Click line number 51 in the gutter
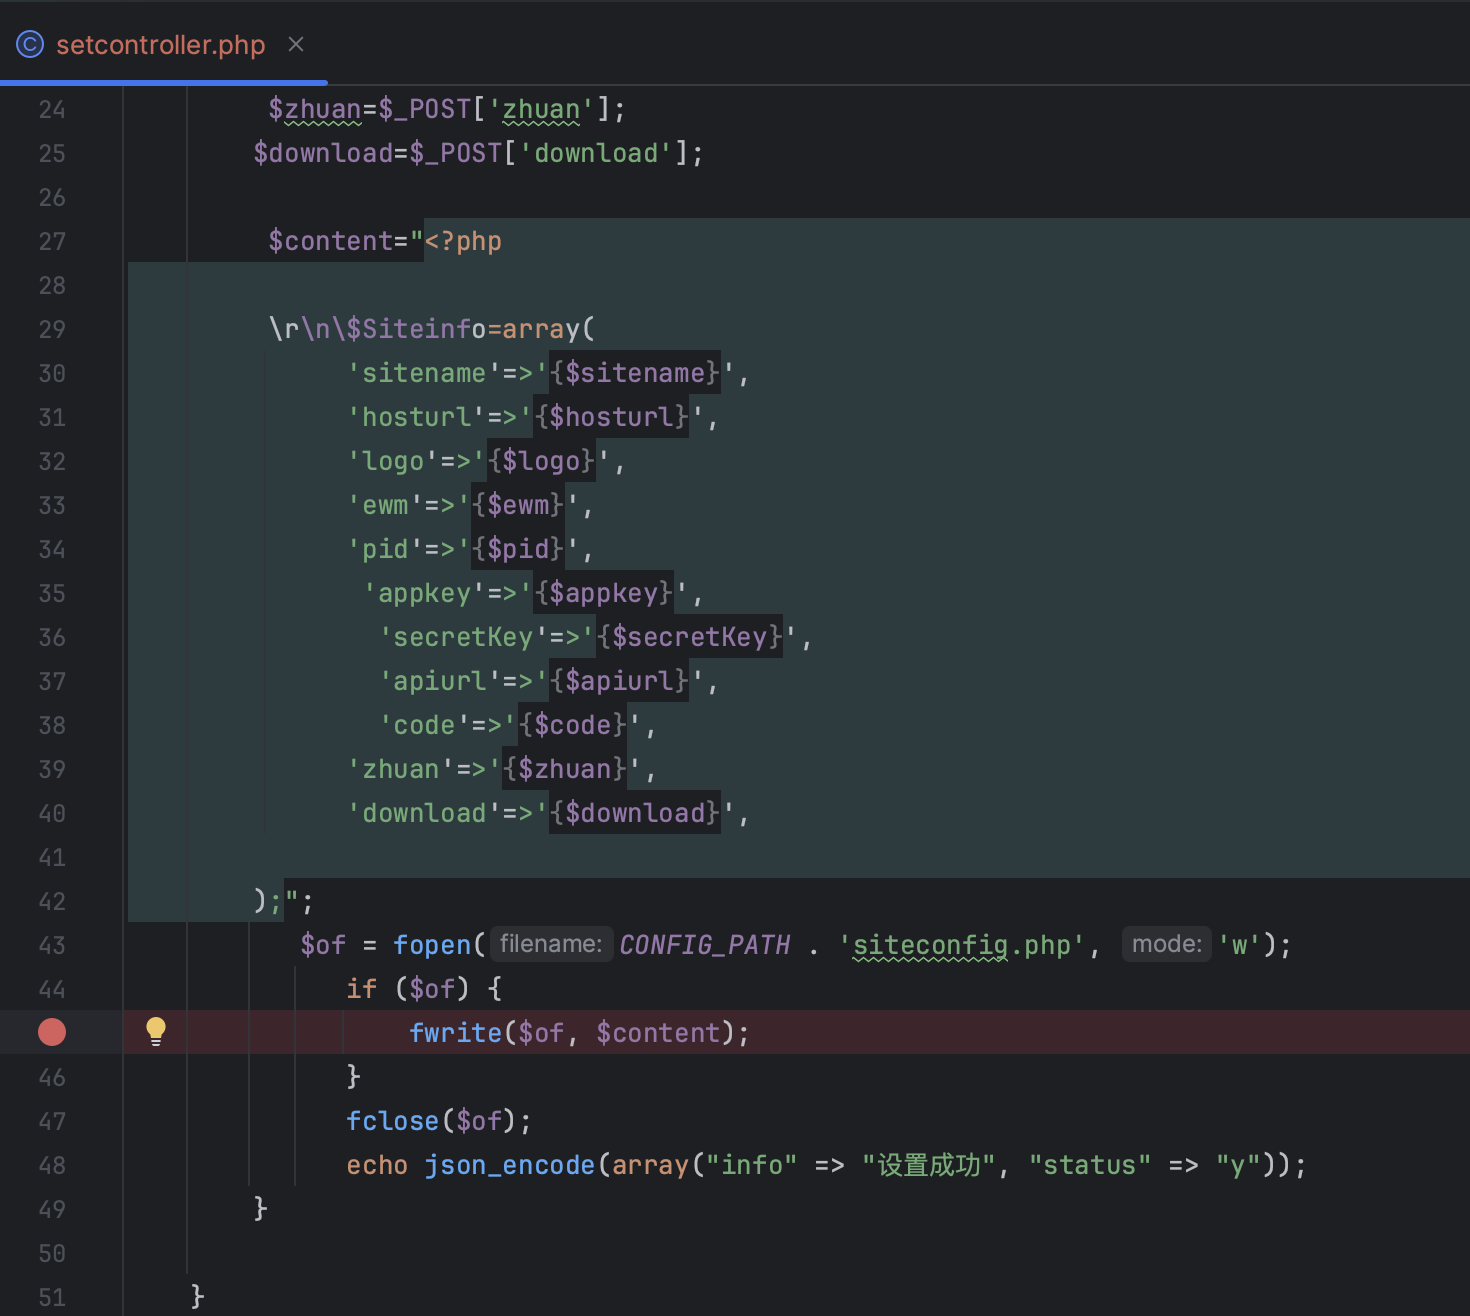1470x1316 pixels. [x=52, y=1297]
